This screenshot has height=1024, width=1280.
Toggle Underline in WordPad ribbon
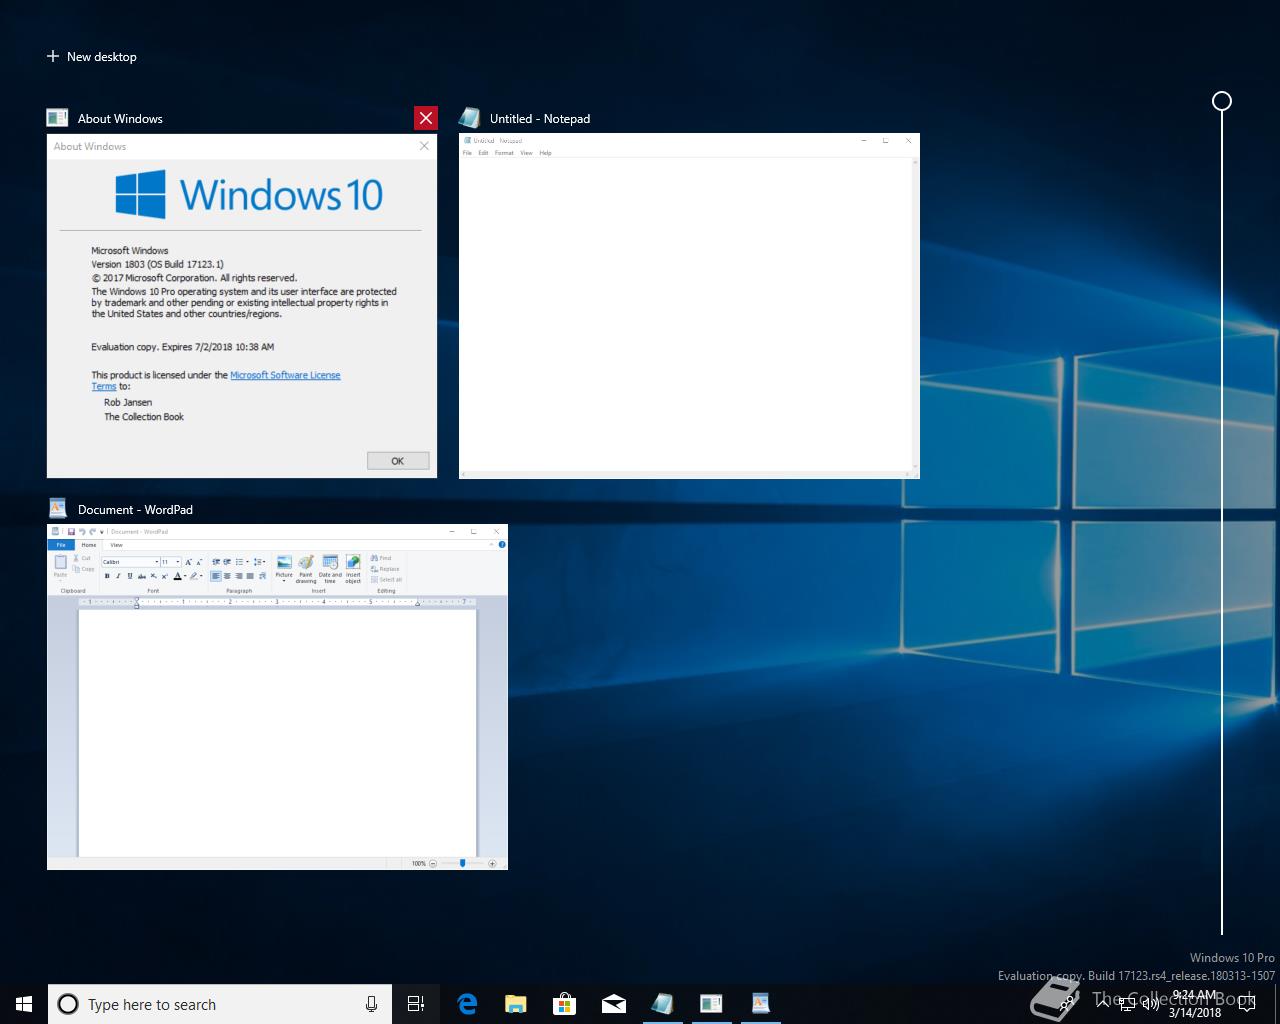pos(130,576)
